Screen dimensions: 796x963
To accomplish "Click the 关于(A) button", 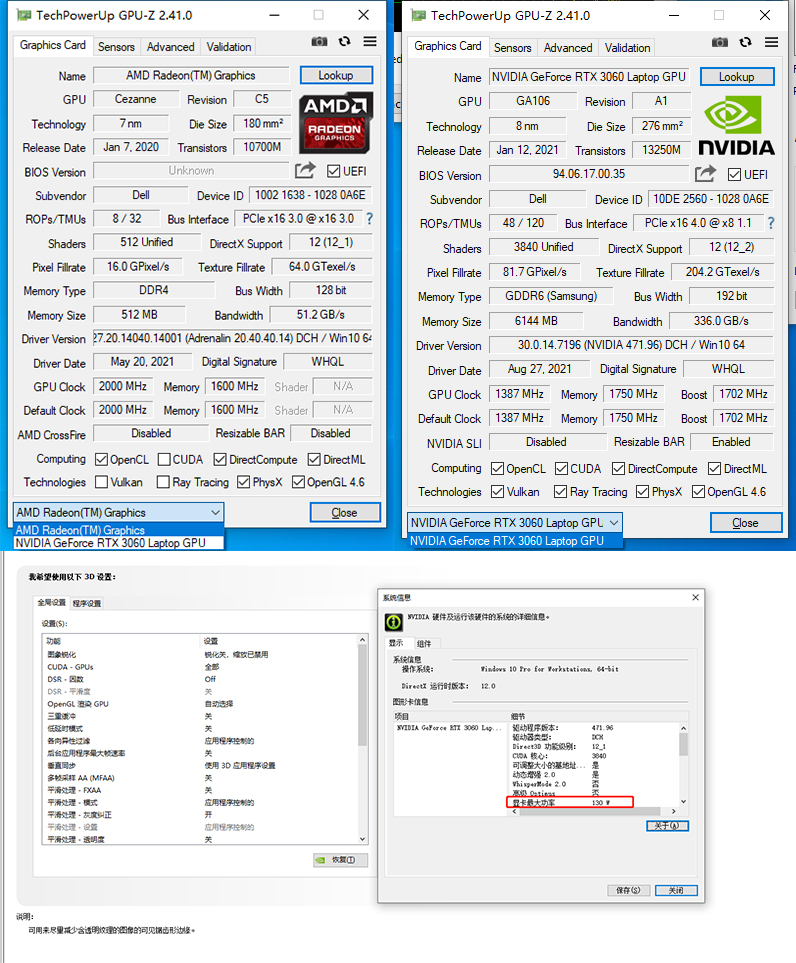I will (x=667, y=826).
